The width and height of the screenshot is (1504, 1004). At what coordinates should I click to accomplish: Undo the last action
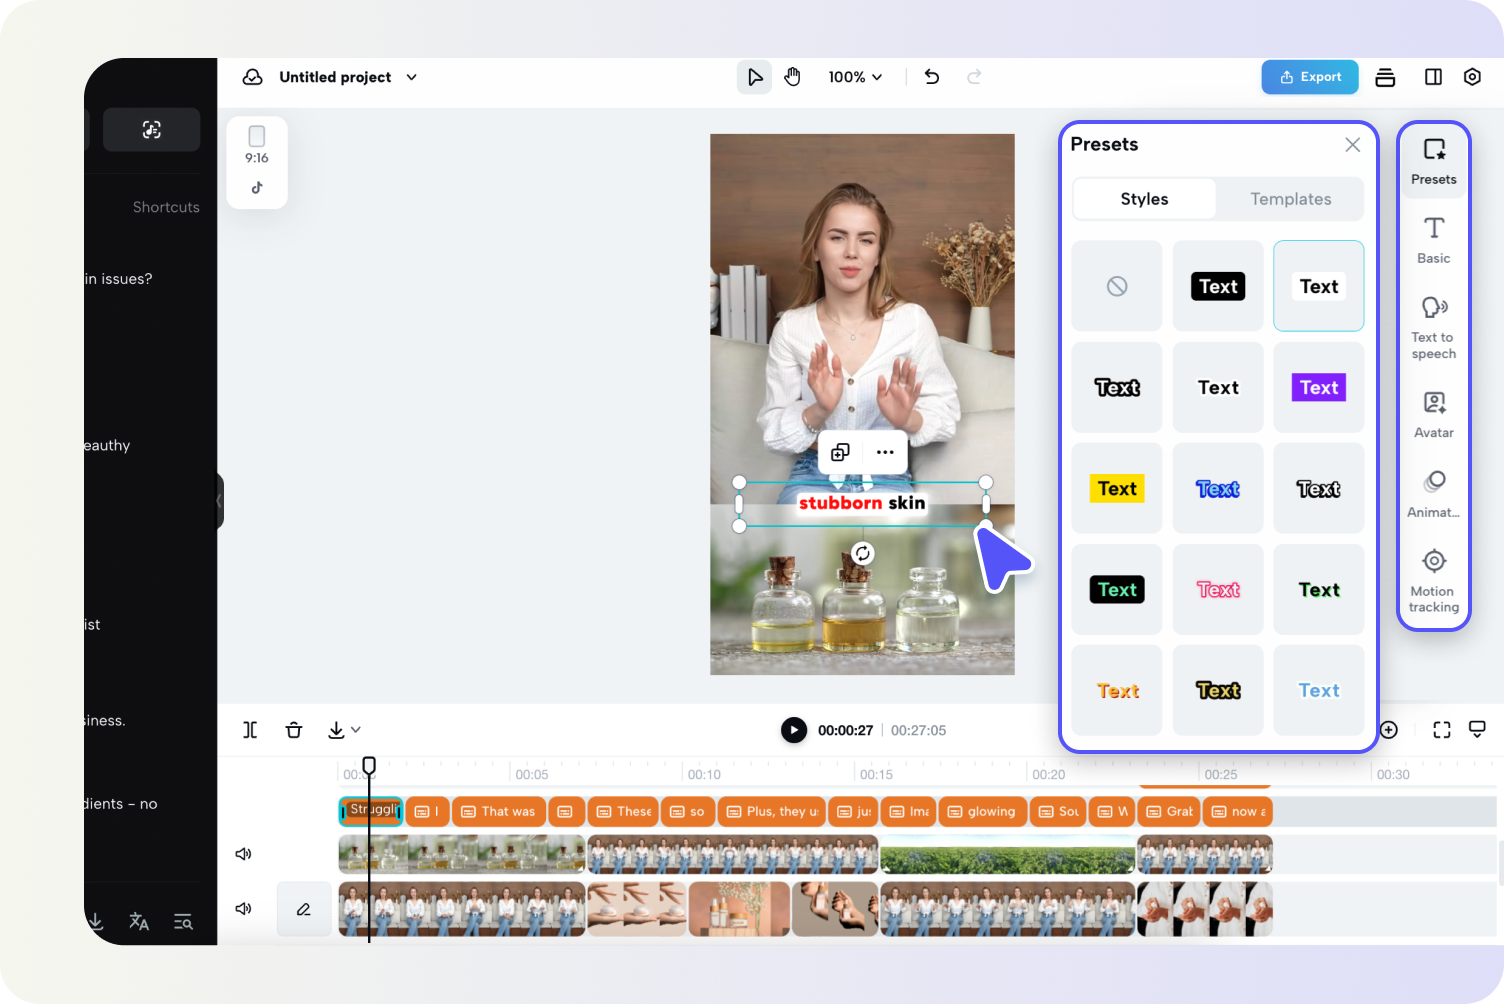(932, 77)
